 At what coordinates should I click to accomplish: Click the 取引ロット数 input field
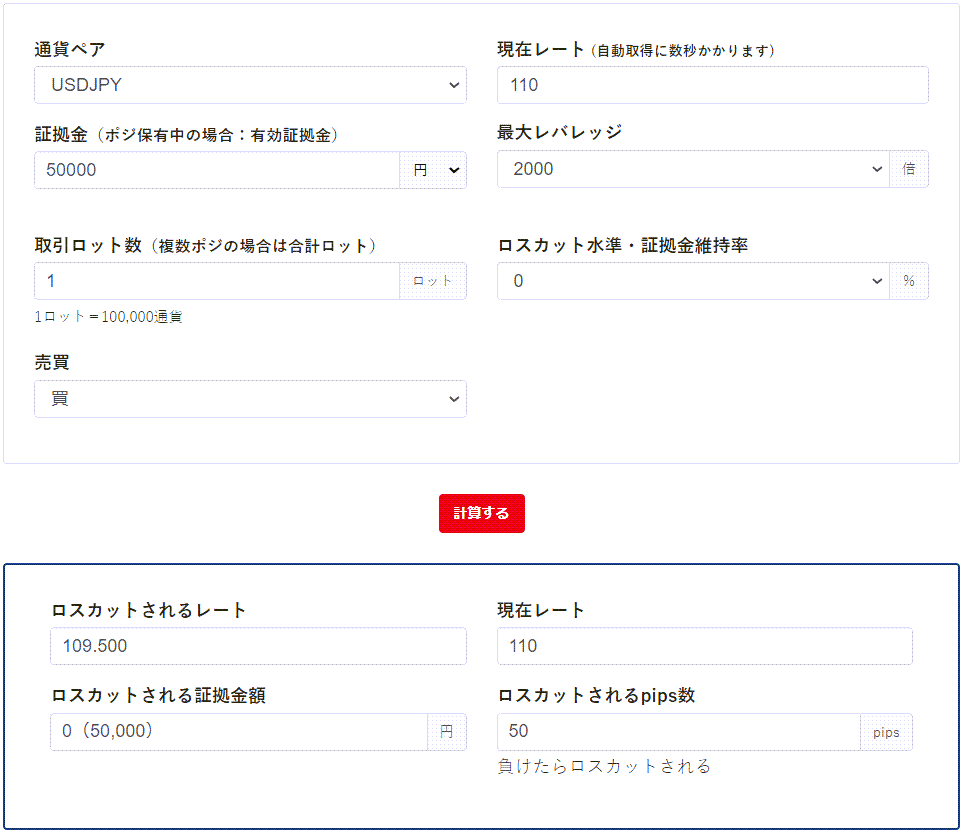tap(216, 281)
